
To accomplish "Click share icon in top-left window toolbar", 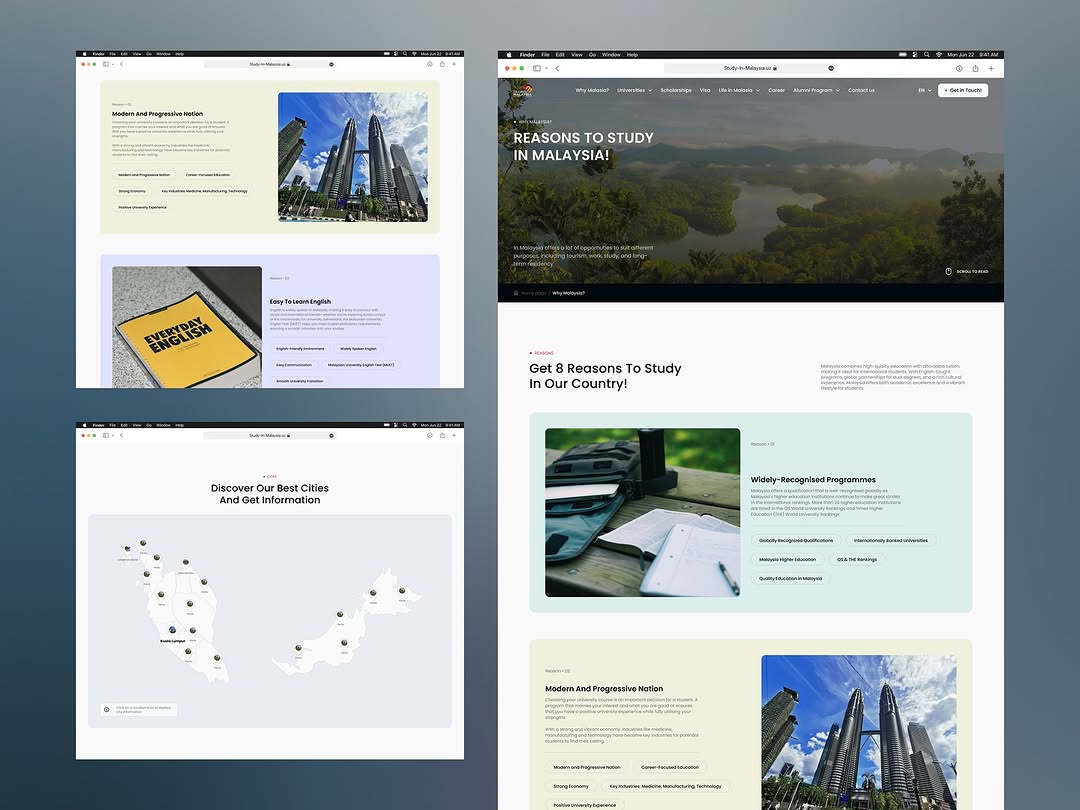I will point(442,64).
